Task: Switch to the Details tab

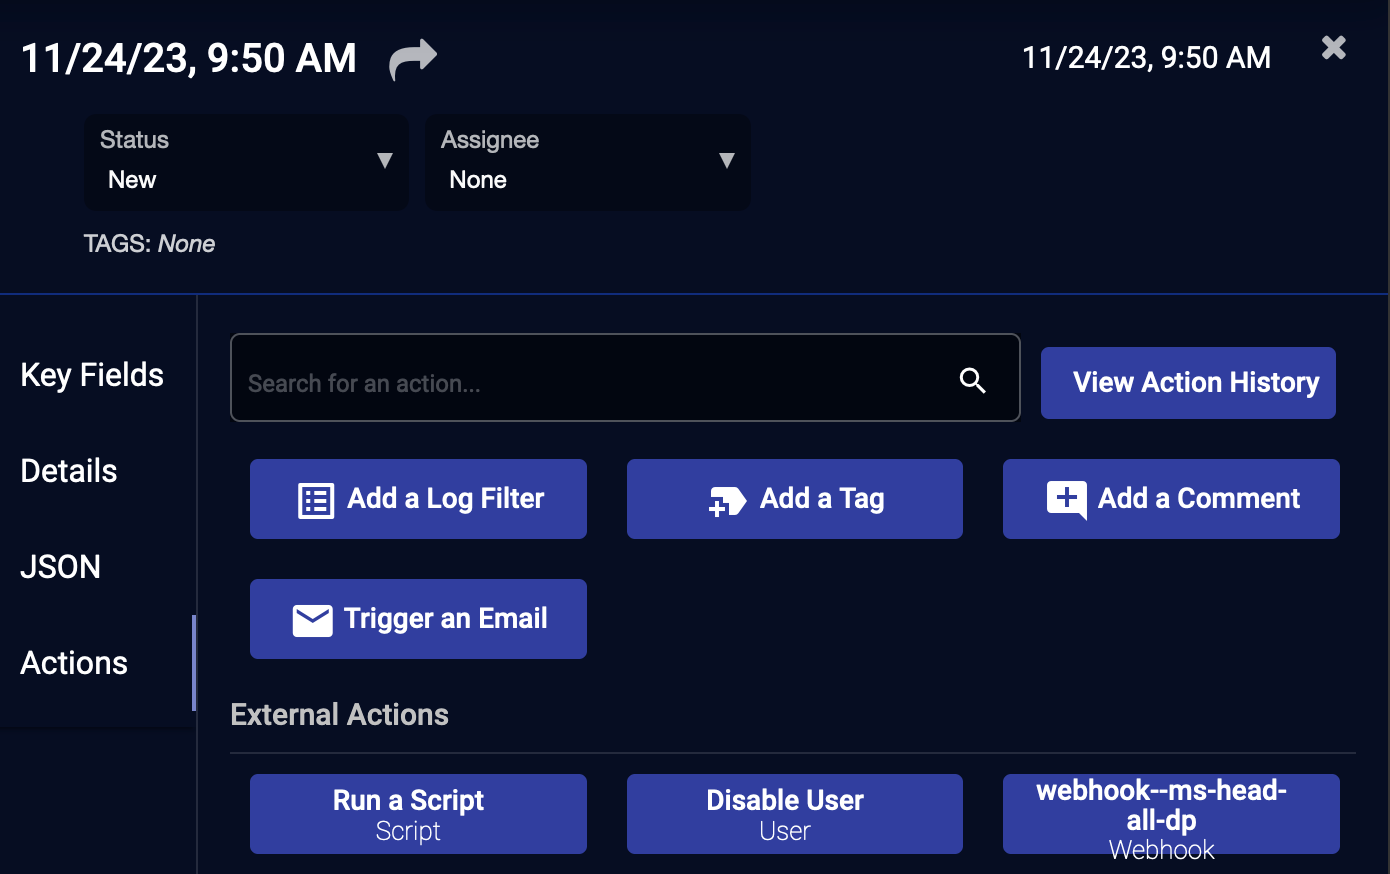Action: pos(69,471)
